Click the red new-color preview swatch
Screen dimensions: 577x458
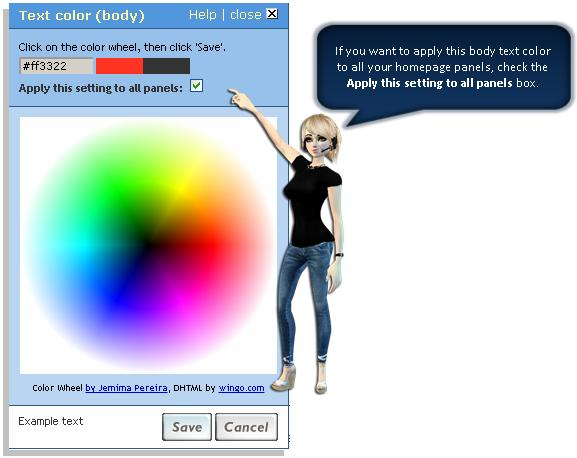(120, 66)
